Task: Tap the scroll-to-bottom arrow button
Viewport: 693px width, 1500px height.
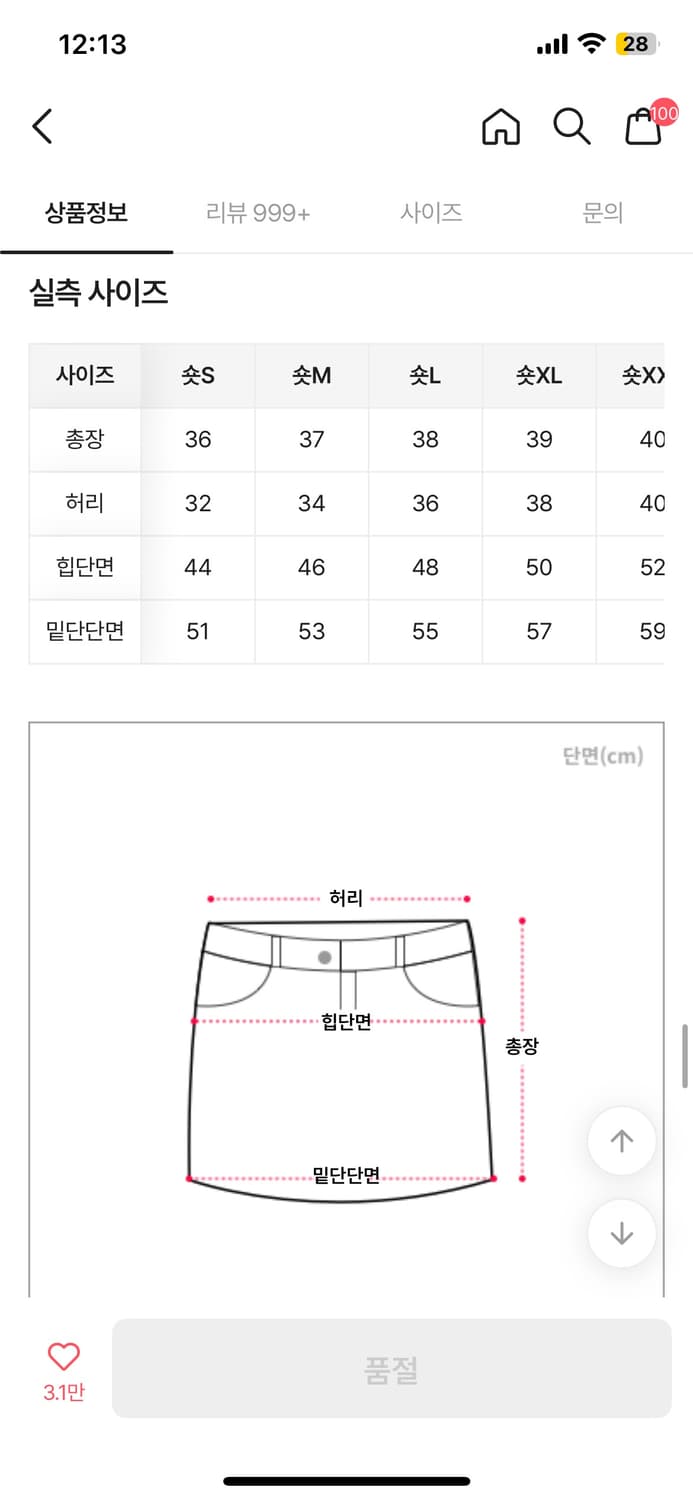Action: coord(622,1234)
